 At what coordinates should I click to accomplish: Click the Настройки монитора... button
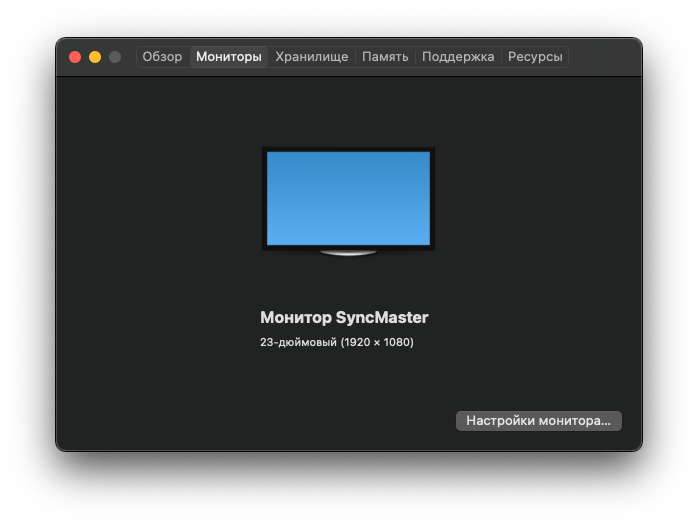[539, 421]
